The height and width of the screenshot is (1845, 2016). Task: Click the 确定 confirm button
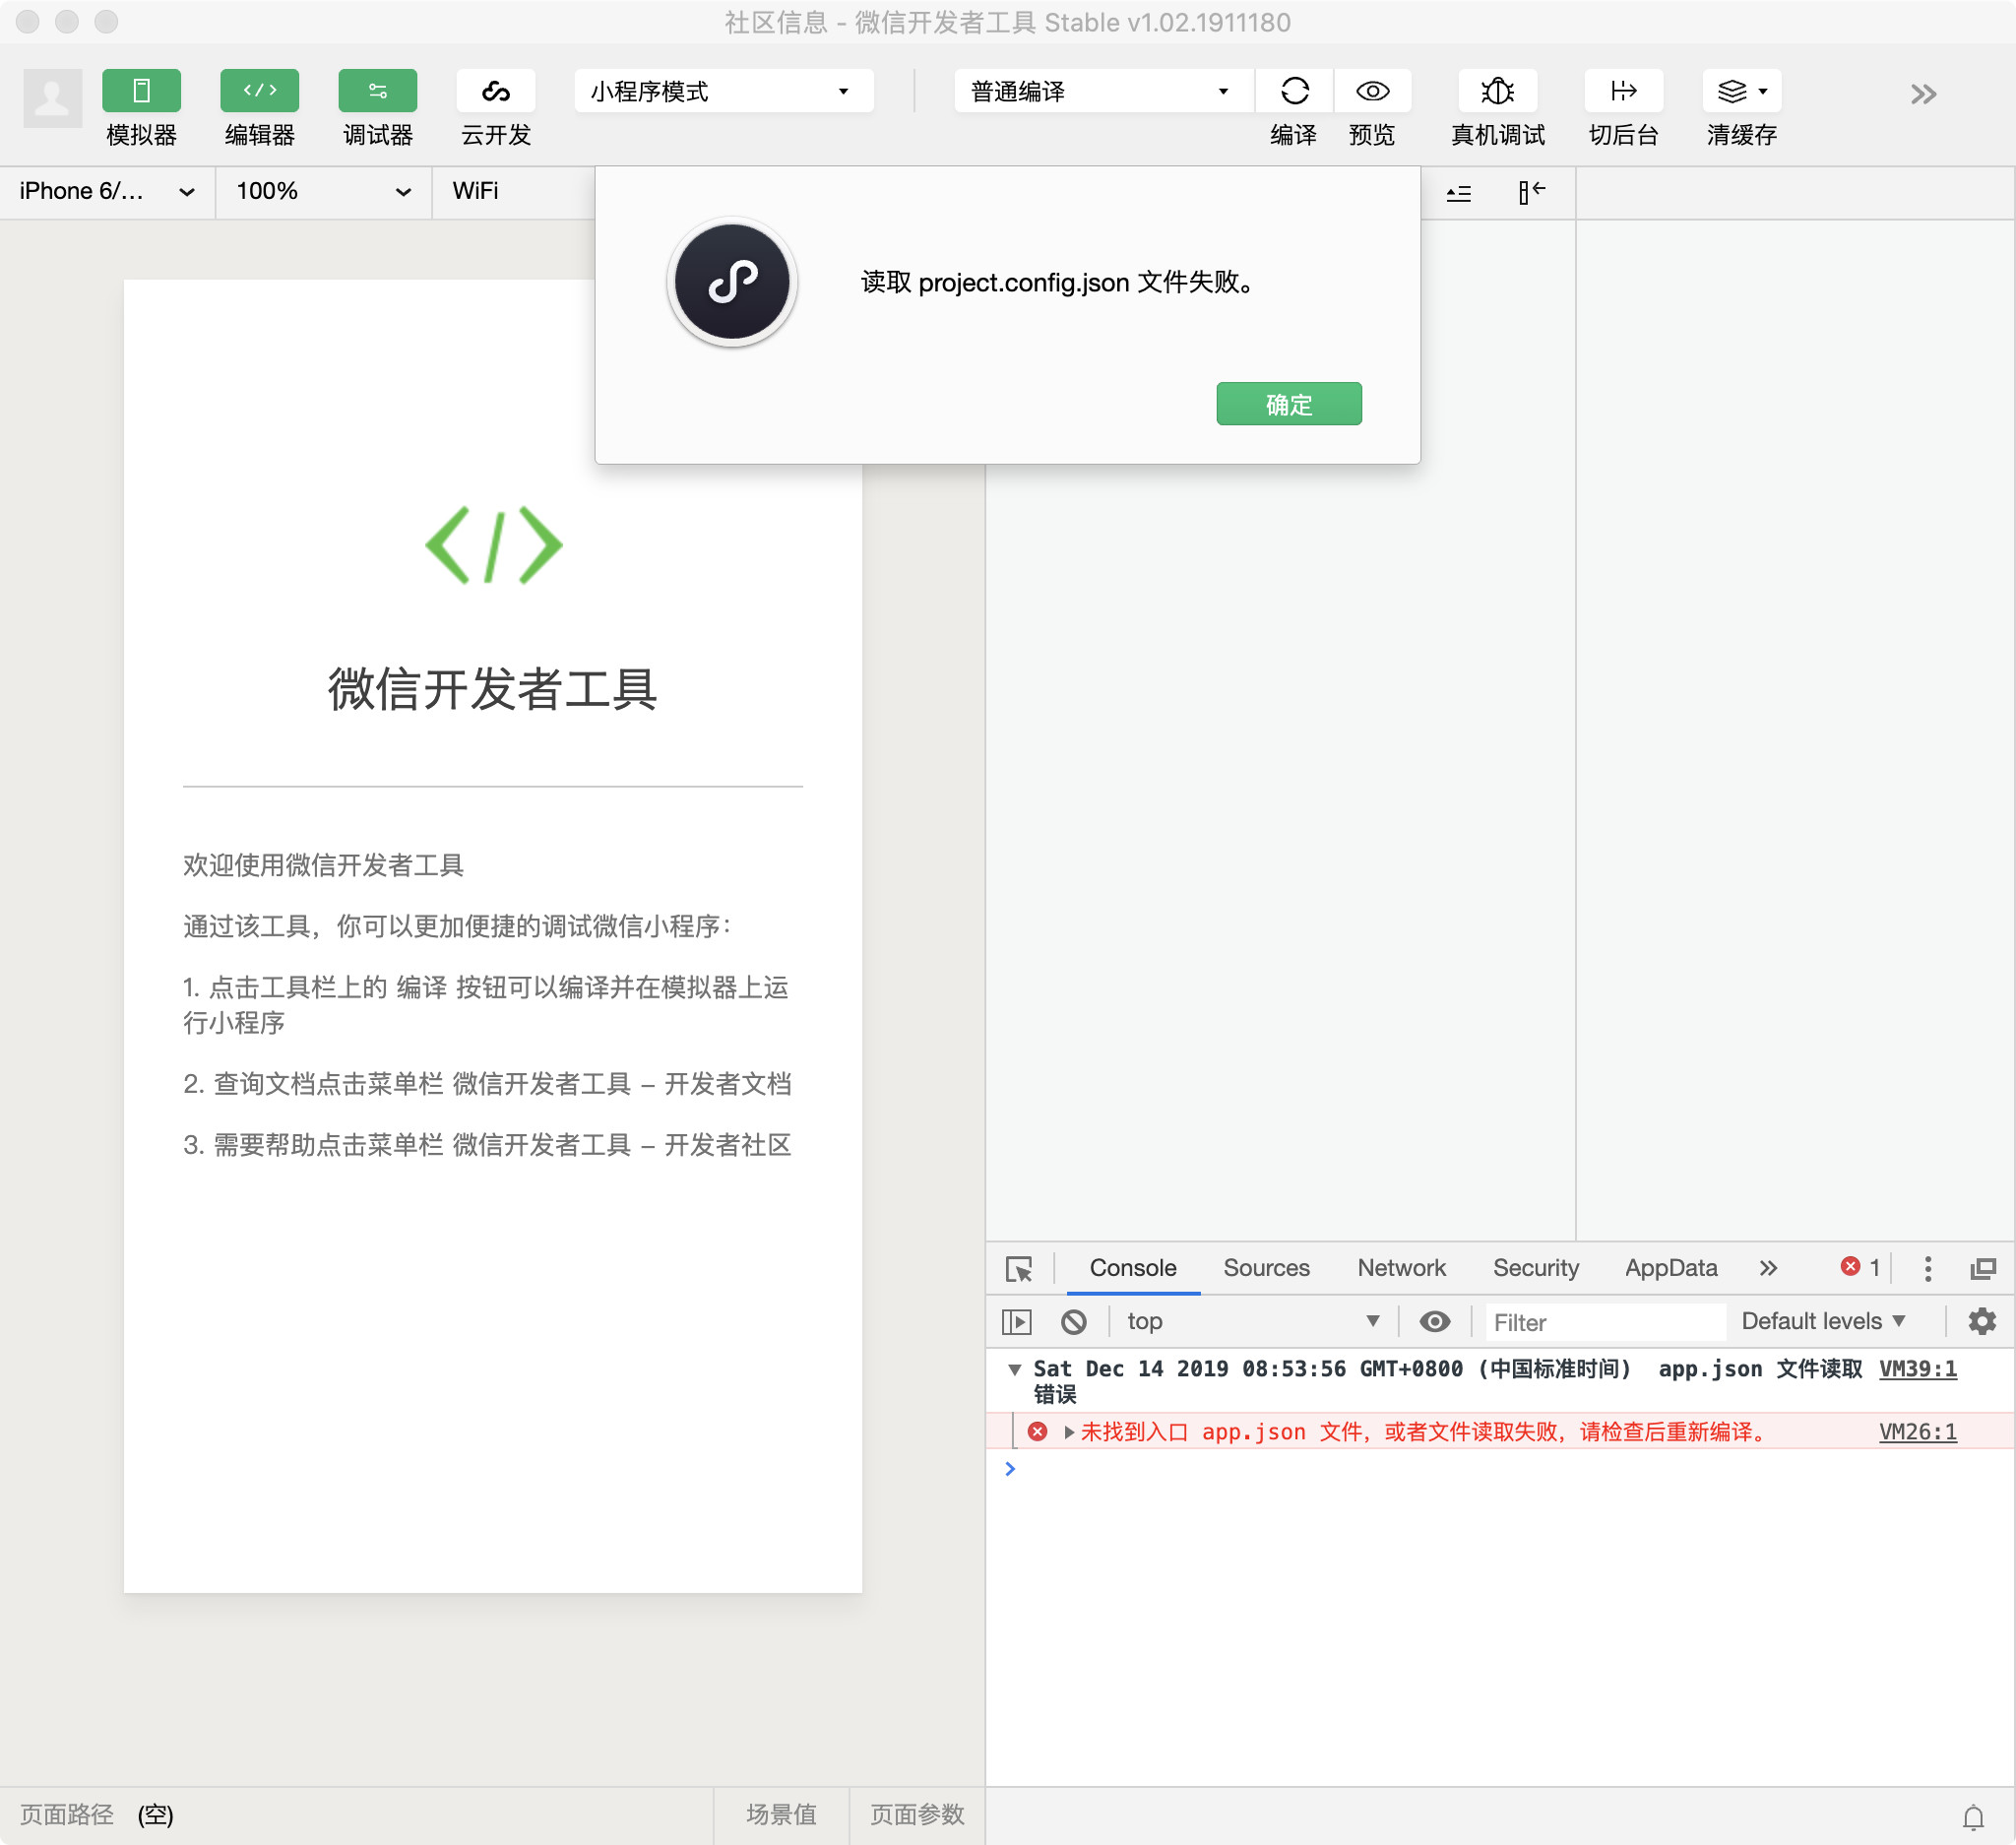click(1288, 404)
